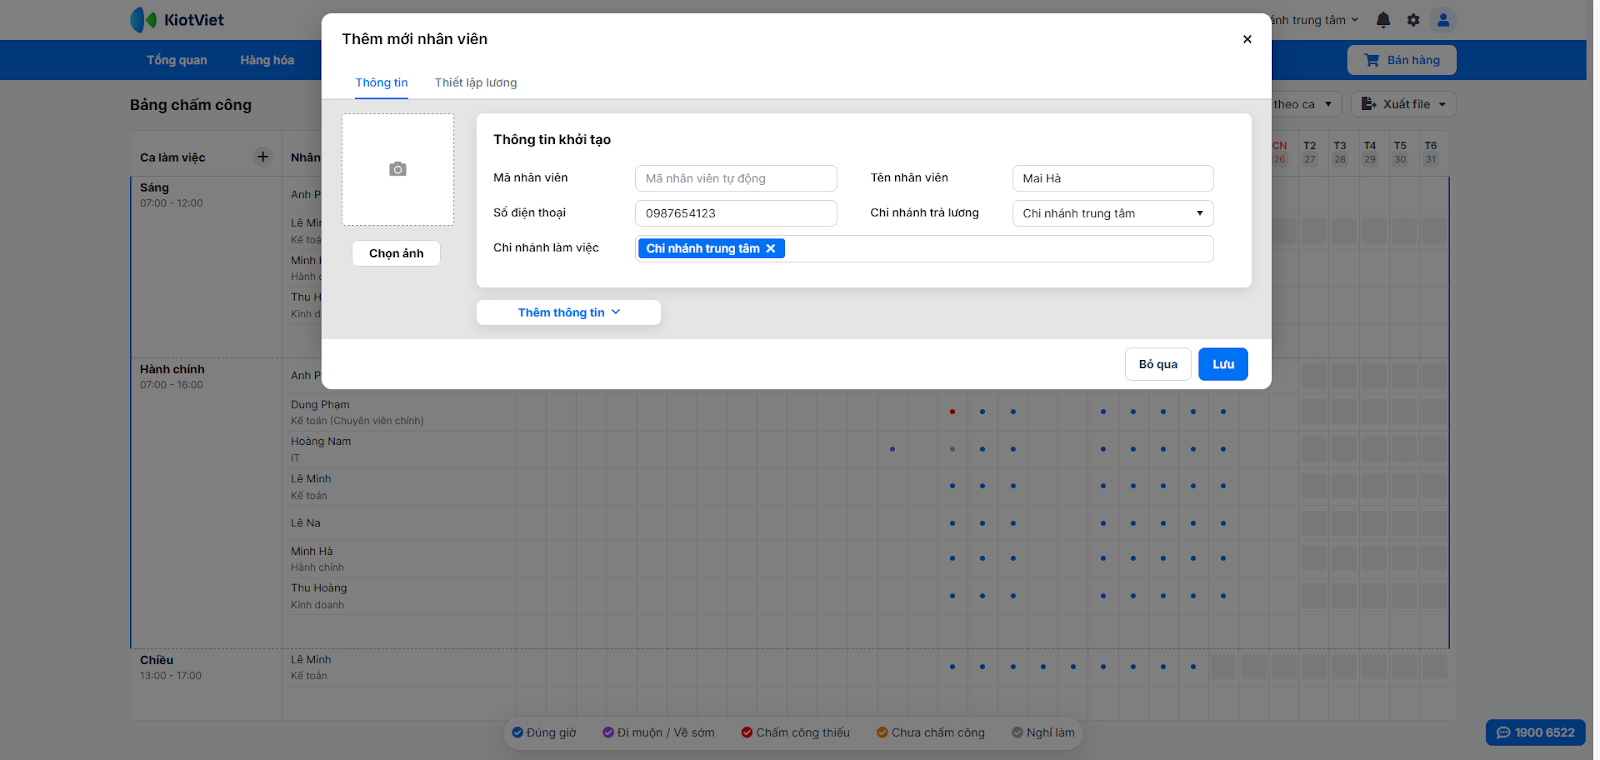
Task: Expand the Thêm thông tin section
Action: 568,313
